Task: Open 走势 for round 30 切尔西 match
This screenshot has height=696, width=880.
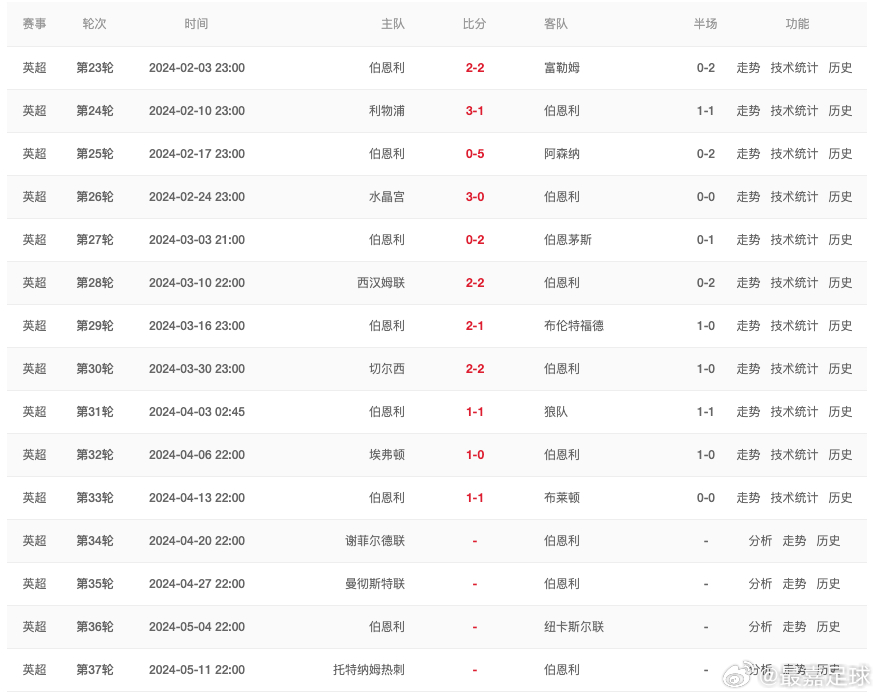Action: [748, 369]
